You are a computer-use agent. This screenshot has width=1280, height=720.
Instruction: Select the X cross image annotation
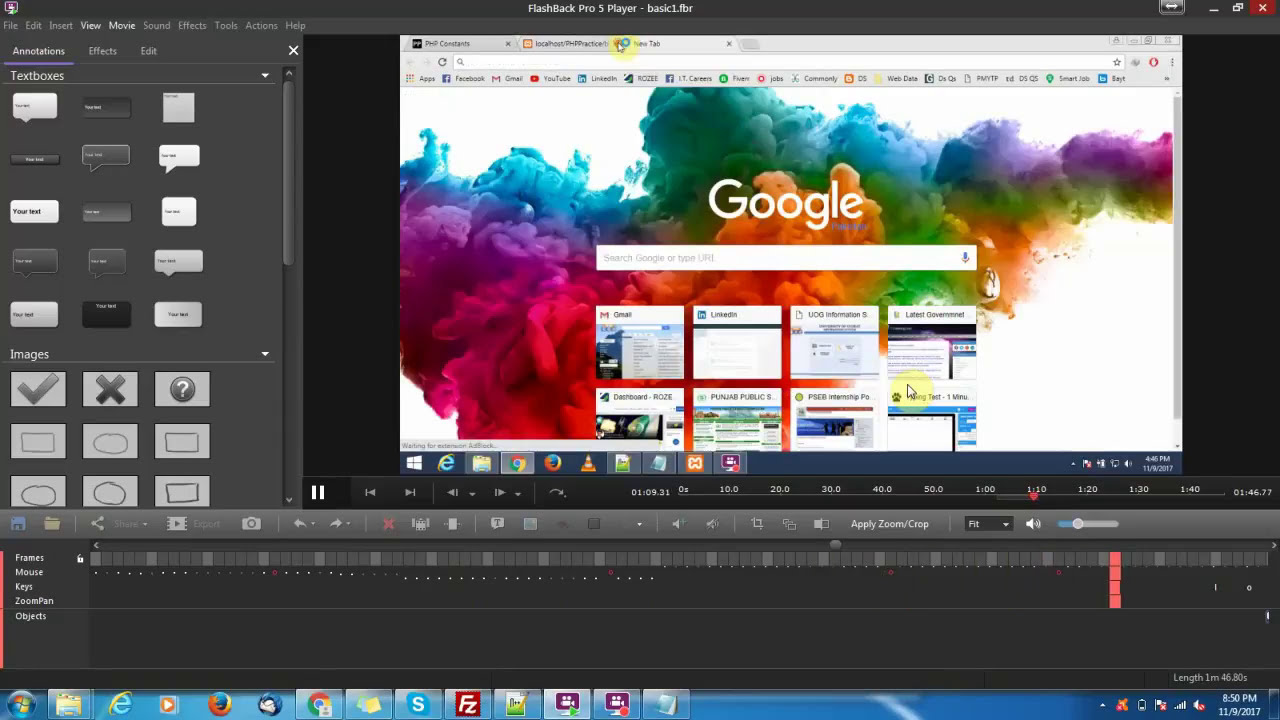[110, 389]
